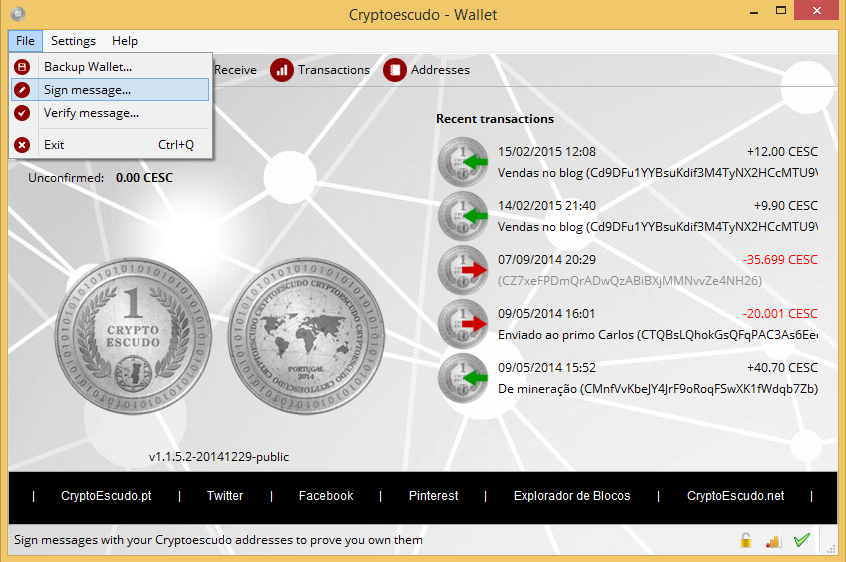Select Verify message... menu entry
The image size is (846, 562).
click(x=110, y=113)
